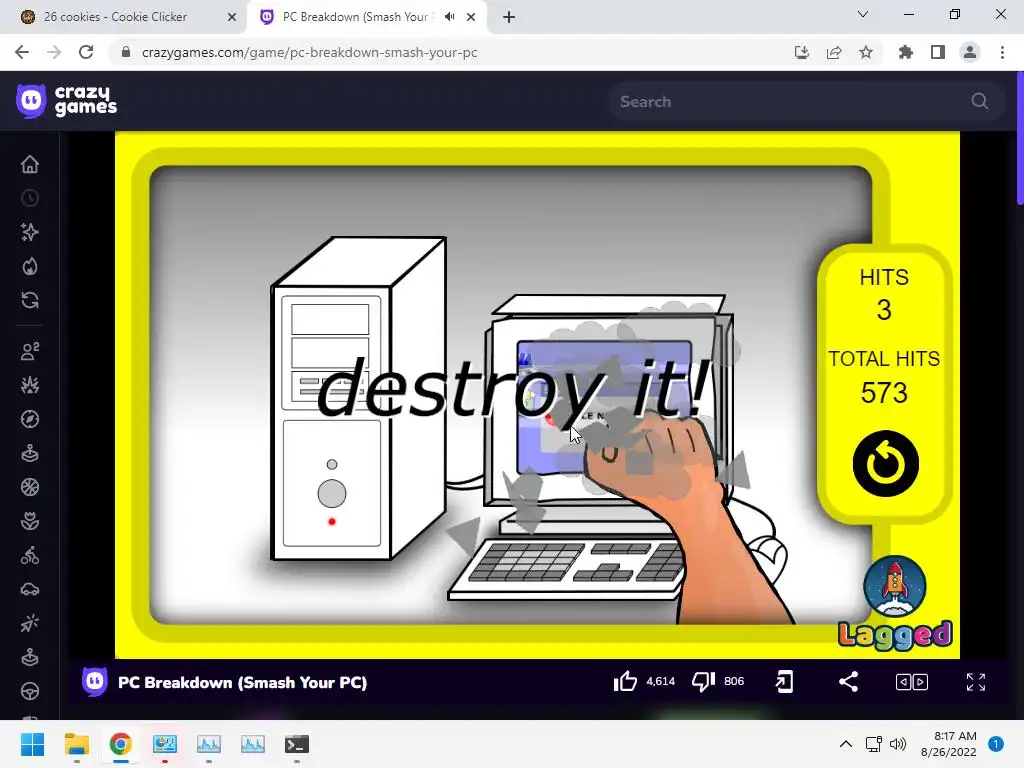Open the tab search dropdown chevron

pyautogui.click(x=863, y=14)
